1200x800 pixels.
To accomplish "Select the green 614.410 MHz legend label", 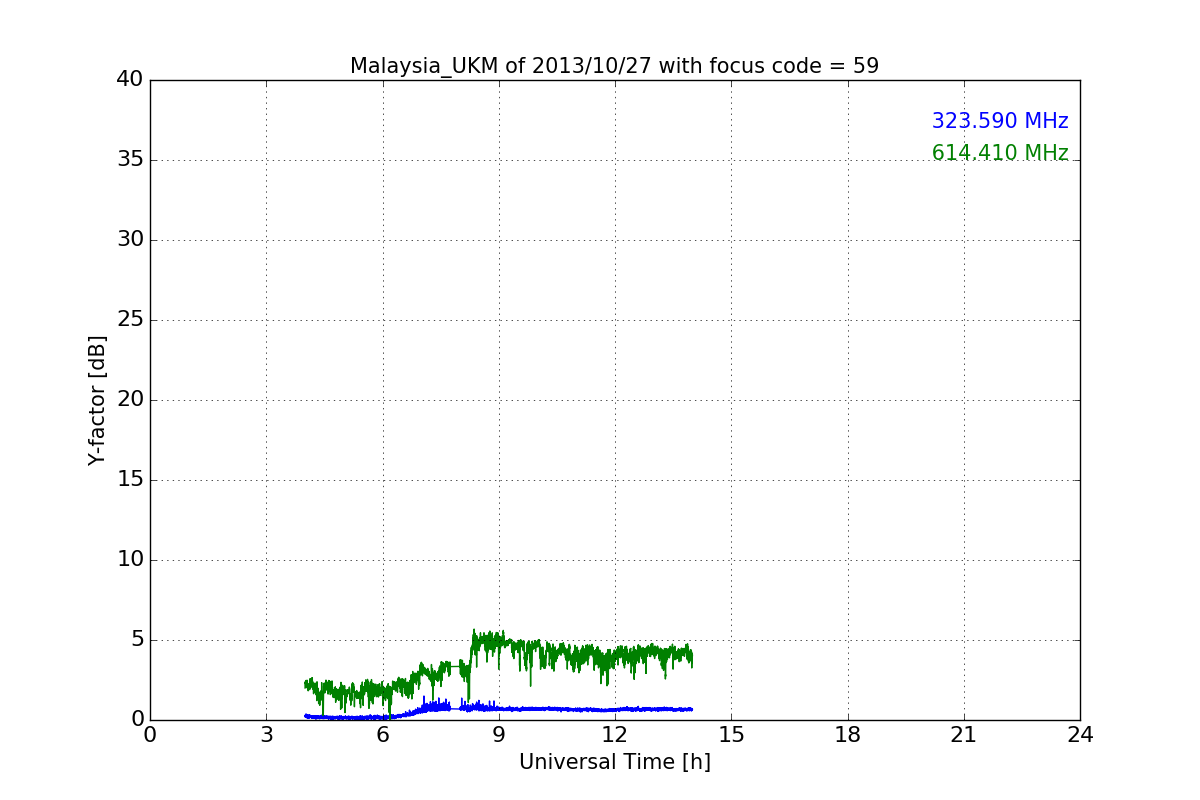I will [x=1000, y=153].
